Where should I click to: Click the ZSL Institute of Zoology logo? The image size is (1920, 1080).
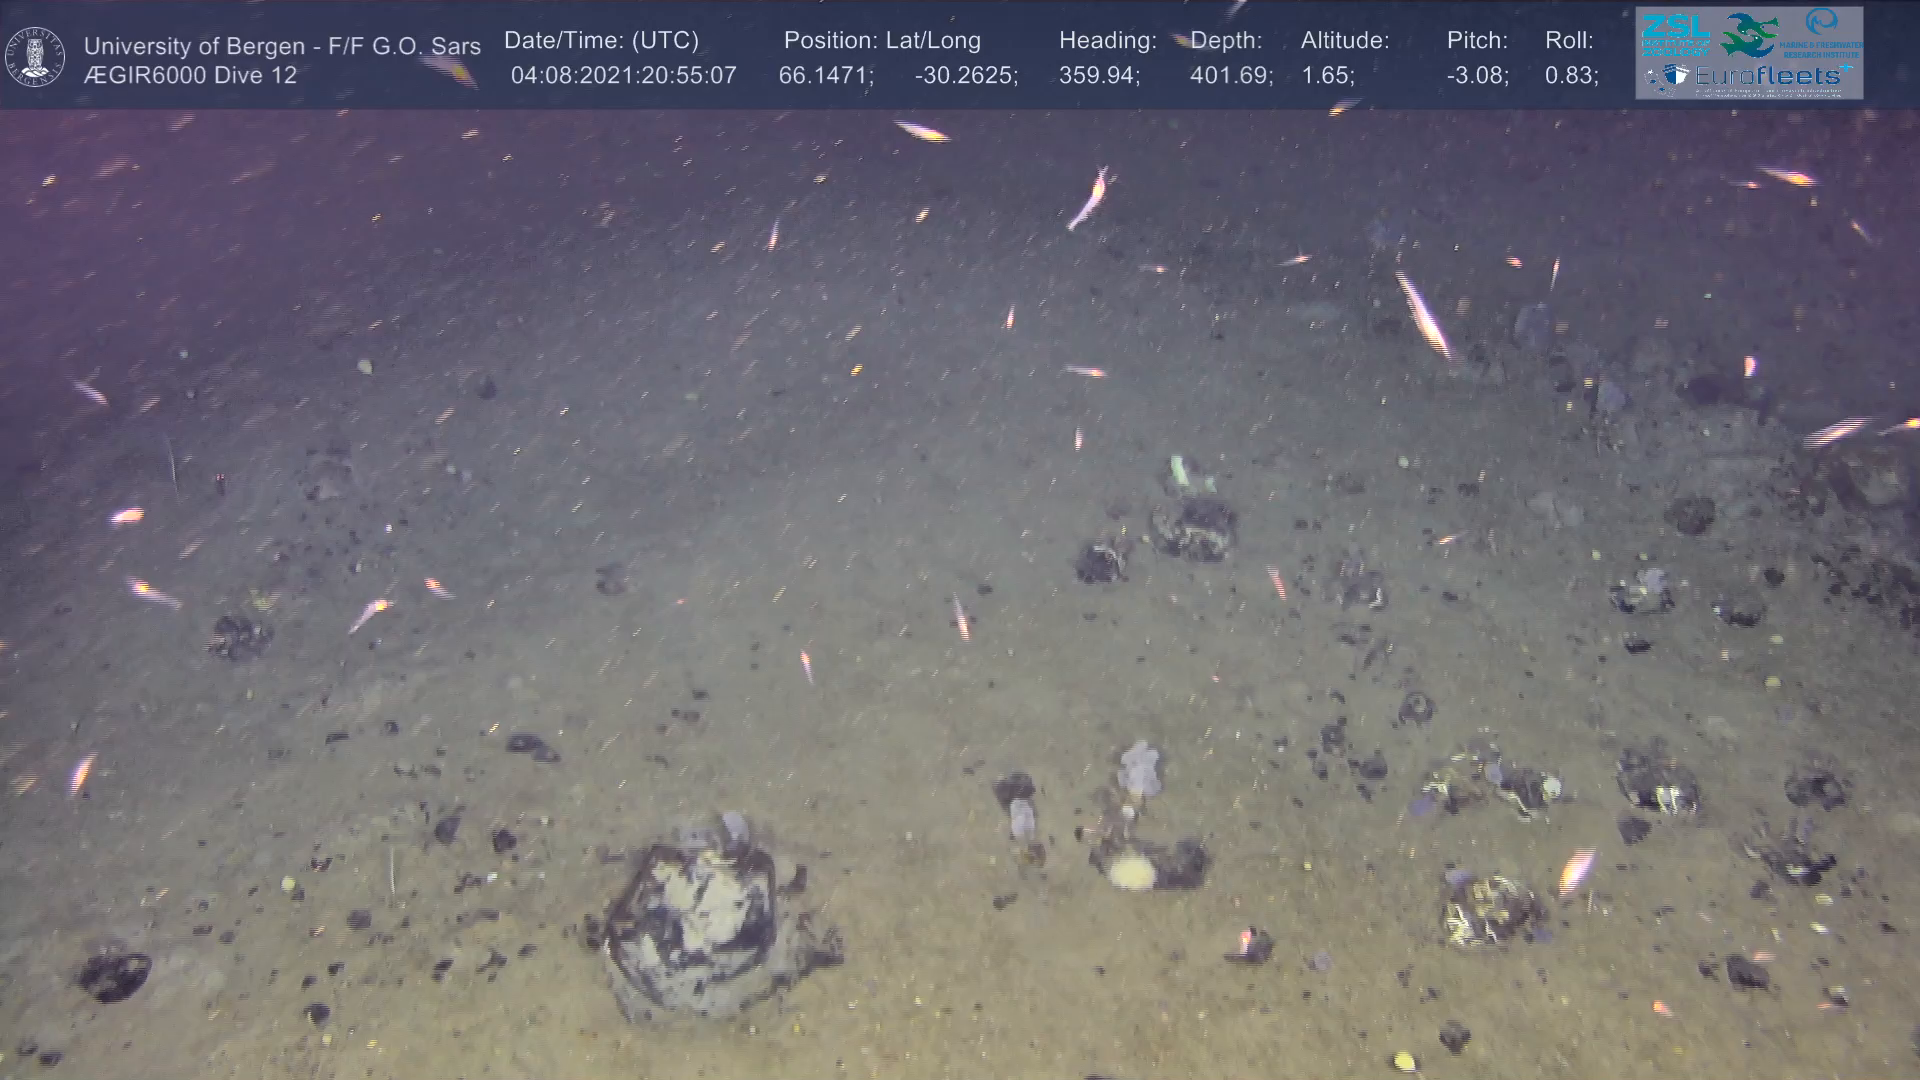1674,34
